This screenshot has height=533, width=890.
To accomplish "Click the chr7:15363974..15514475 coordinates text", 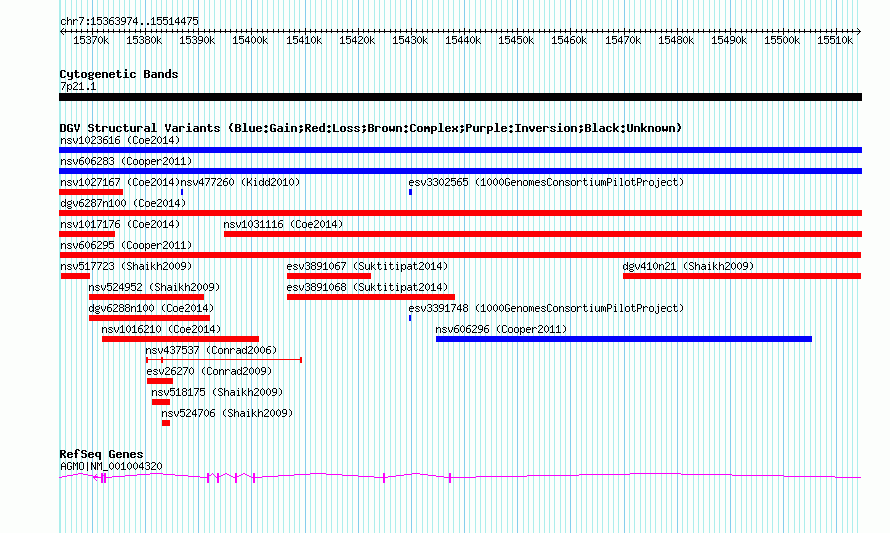I will point(129,22).
